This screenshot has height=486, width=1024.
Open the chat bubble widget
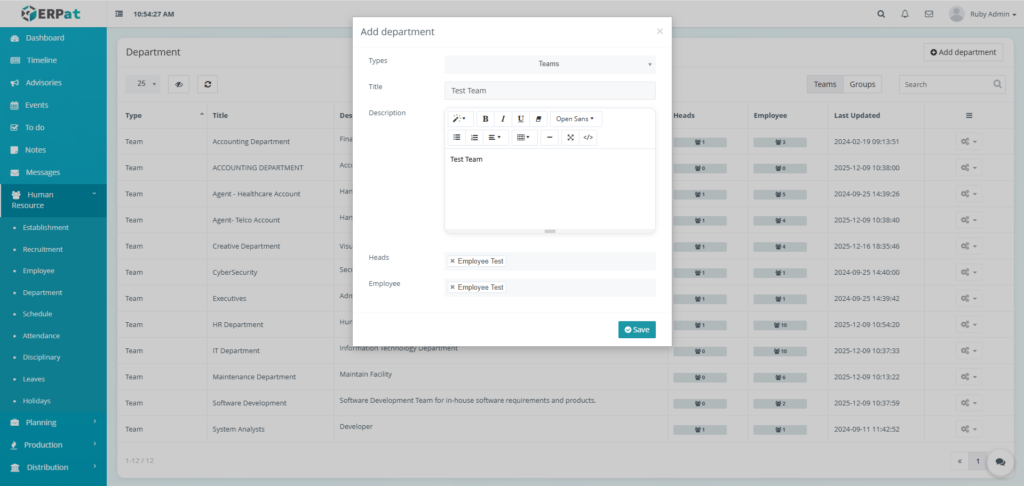pyautogui.click(x=1000, y=462)
